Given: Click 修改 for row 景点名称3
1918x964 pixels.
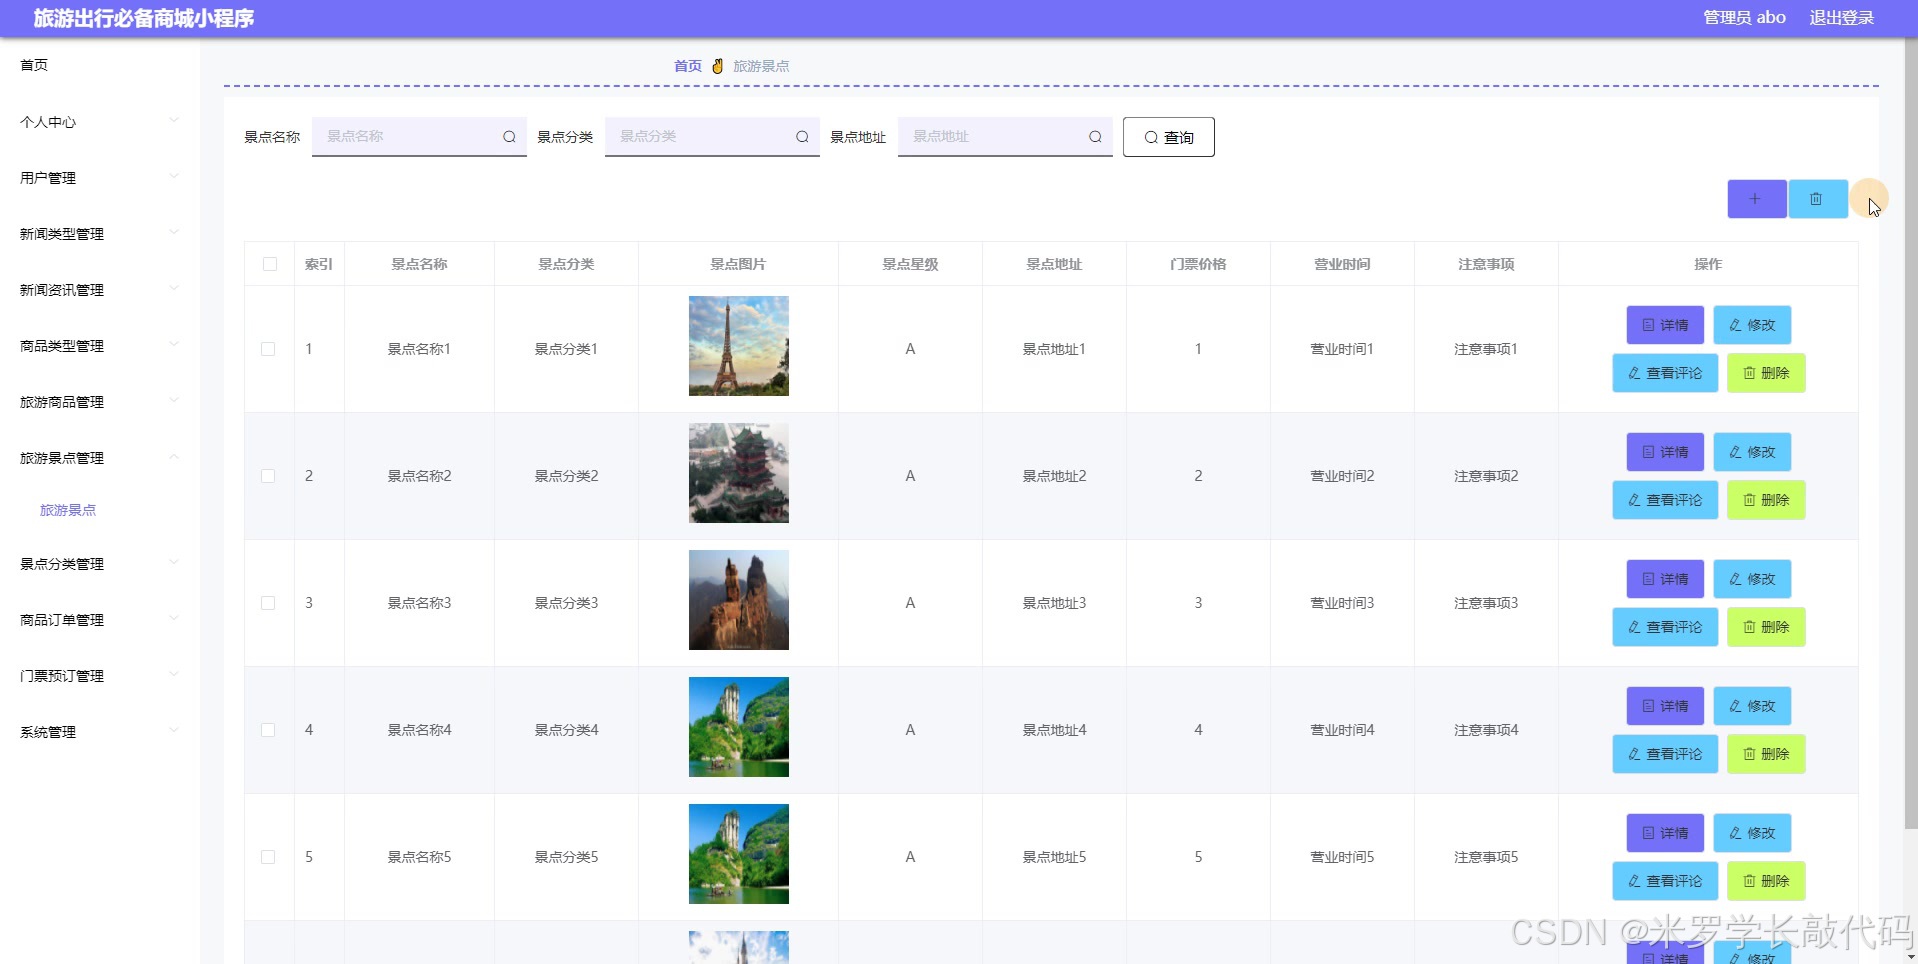Looking at the screenshot, I should click(1752, 579).
